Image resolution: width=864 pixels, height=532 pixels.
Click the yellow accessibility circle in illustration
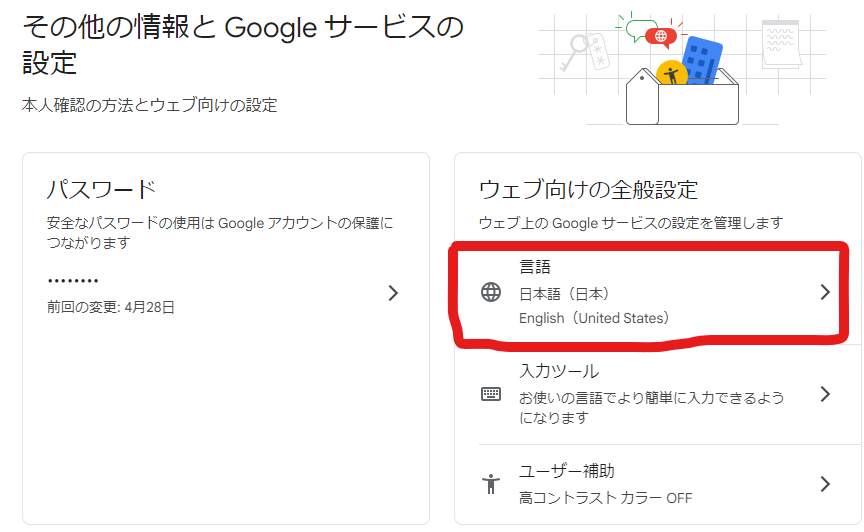[x=672, y=73]
